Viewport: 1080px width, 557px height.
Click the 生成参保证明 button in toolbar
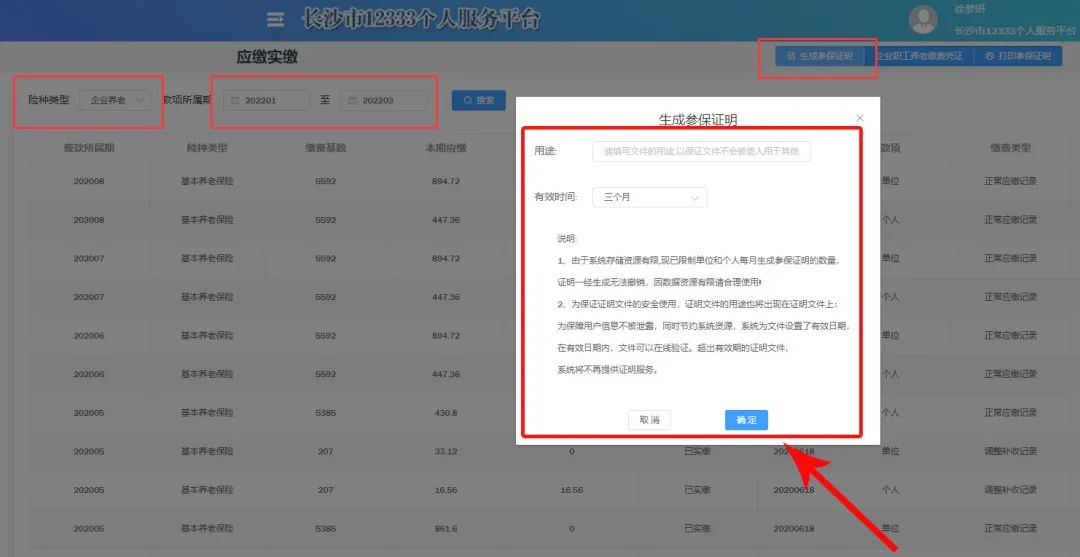tap(819, 56)
